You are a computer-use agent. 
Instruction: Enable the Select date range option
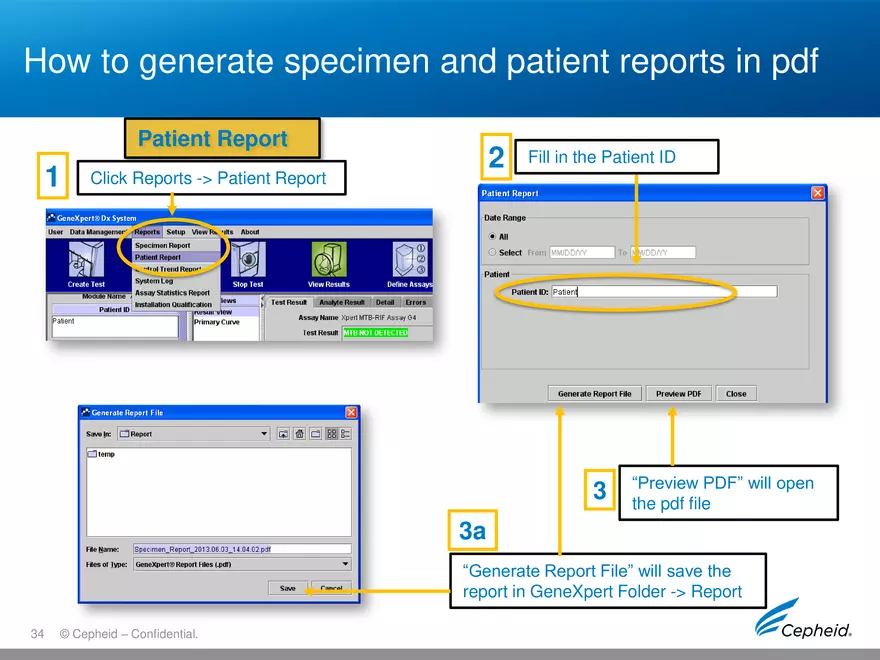click(490, 252)
